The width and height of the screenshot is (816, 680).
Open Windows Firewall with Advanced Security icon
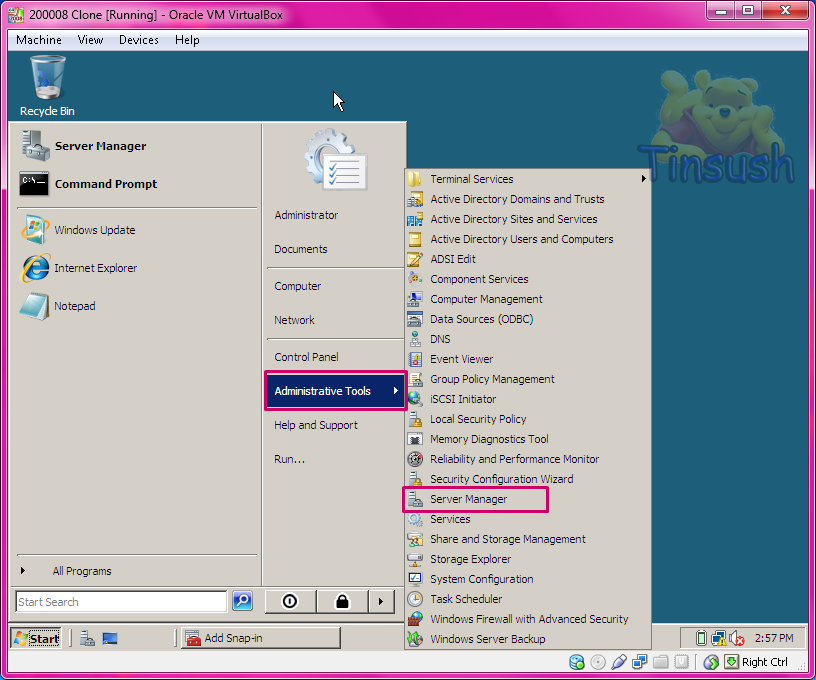point(415,619)
